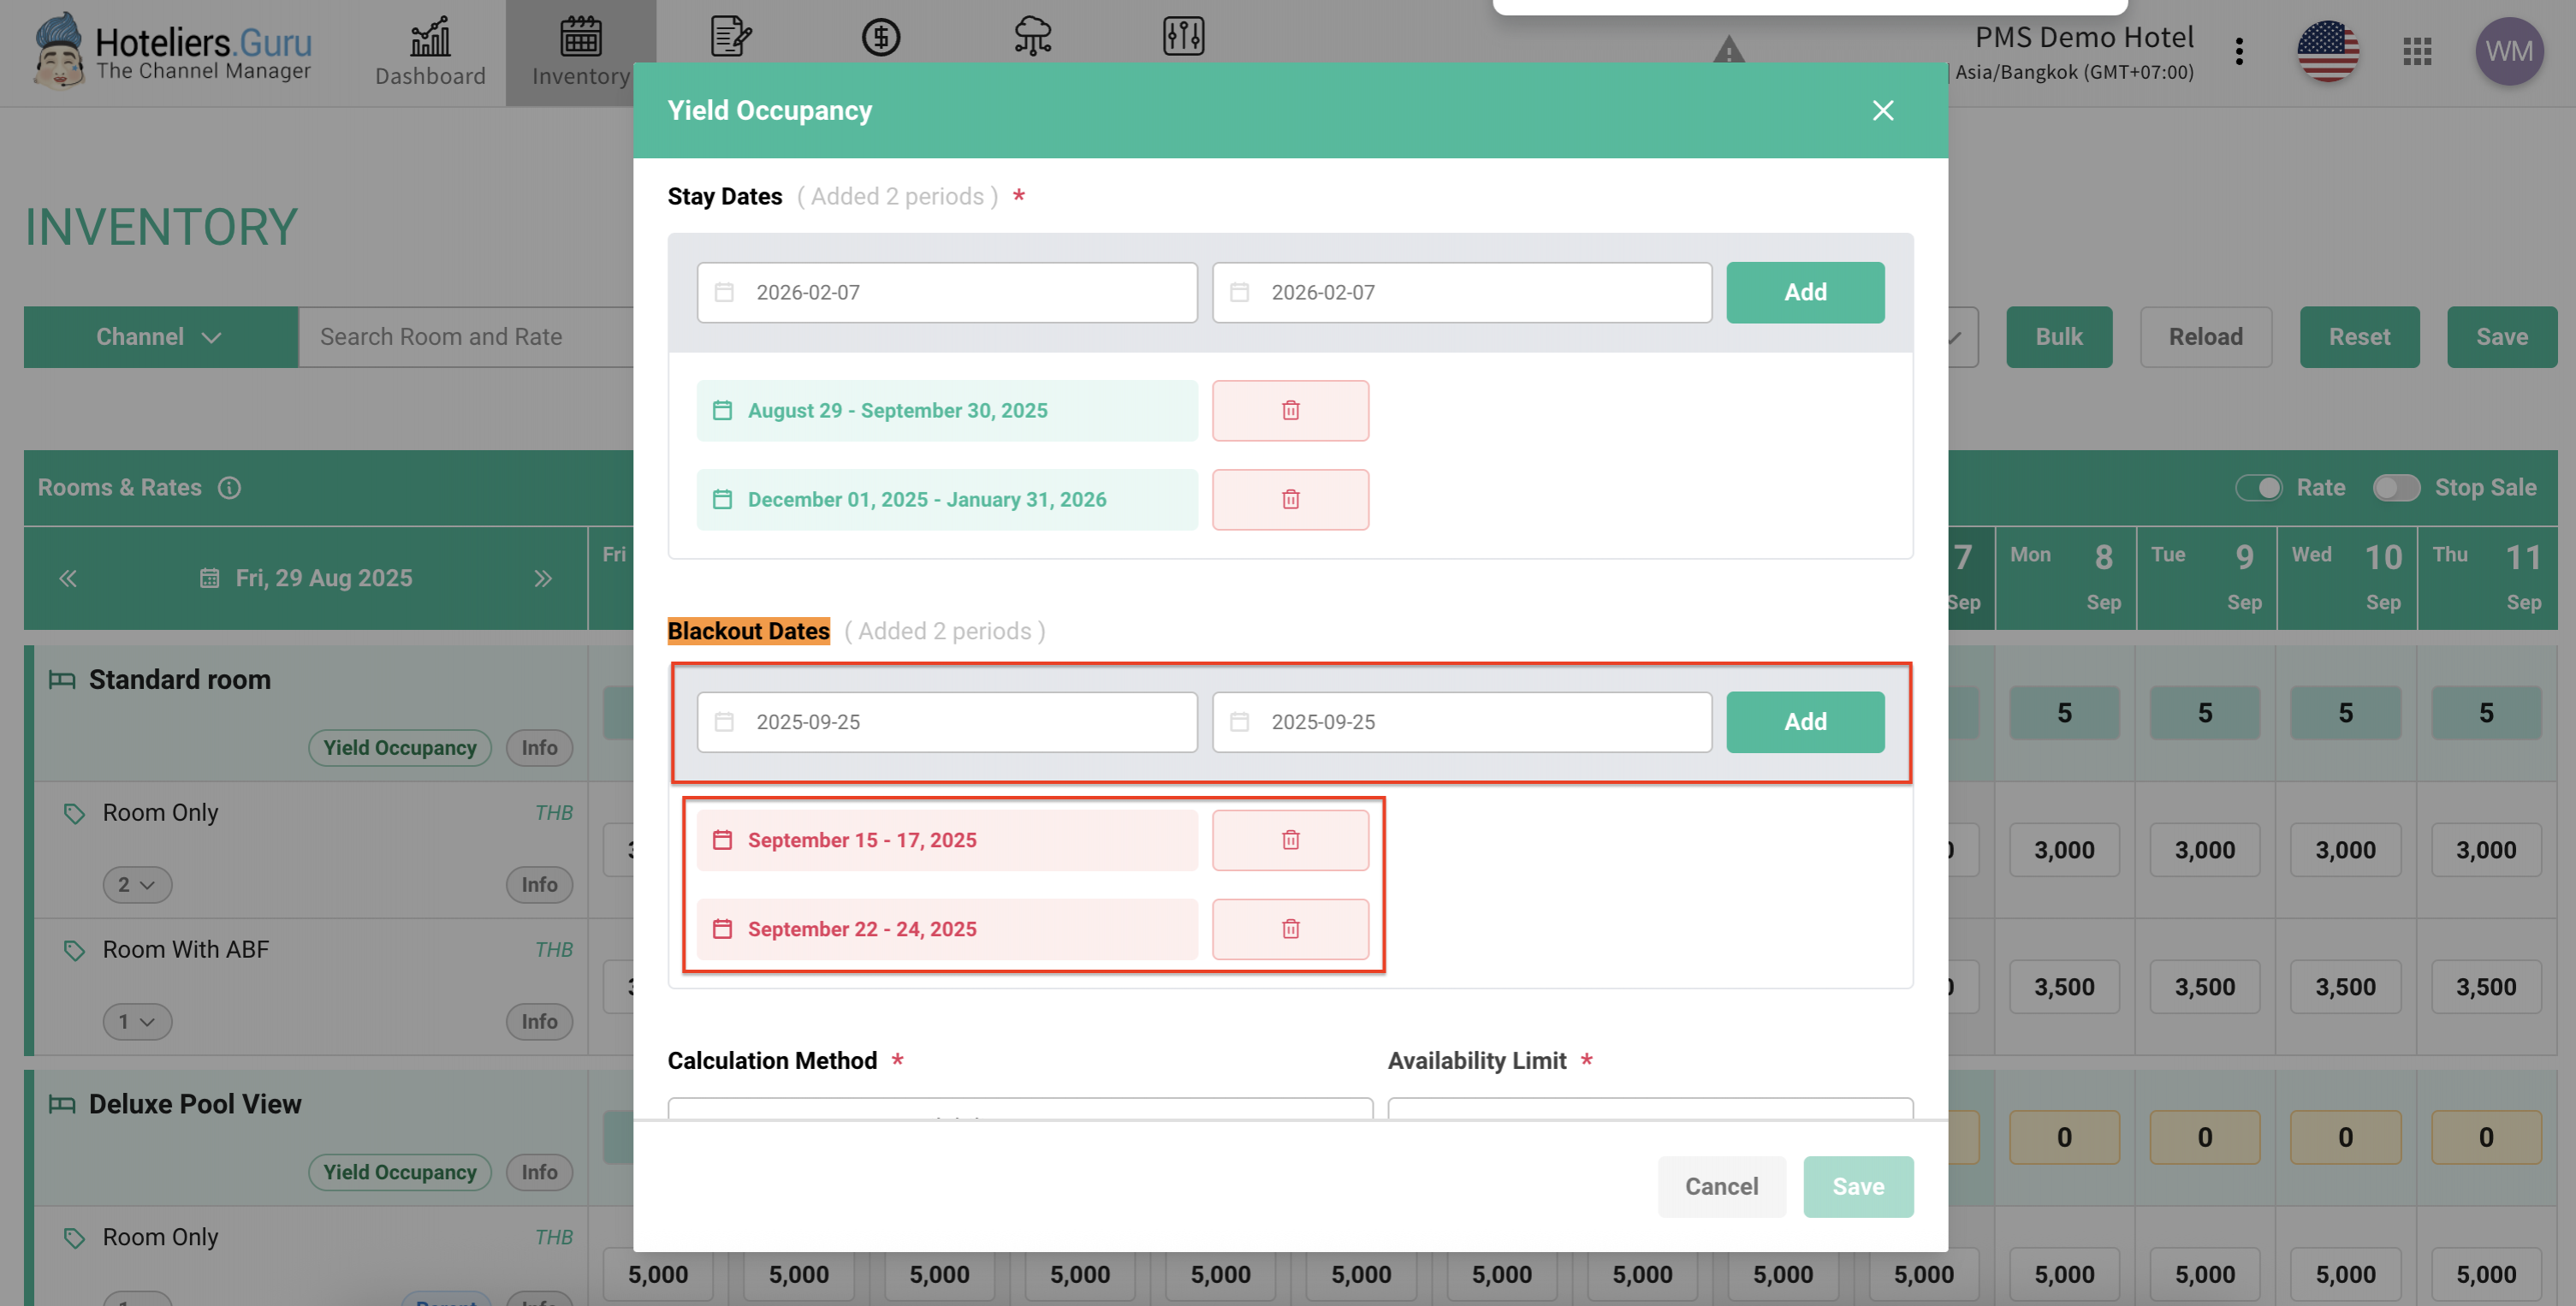The height and width of the screenshot is (1306, 2576).
Task: Open Room Only occupancy dropdown showing 2
Action: [x=137, y=884]
